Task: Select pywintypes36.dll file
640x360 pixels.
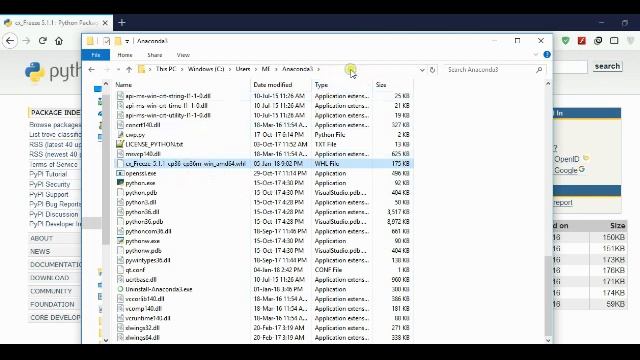Action: pyautogui.click(x=148, y=260)
